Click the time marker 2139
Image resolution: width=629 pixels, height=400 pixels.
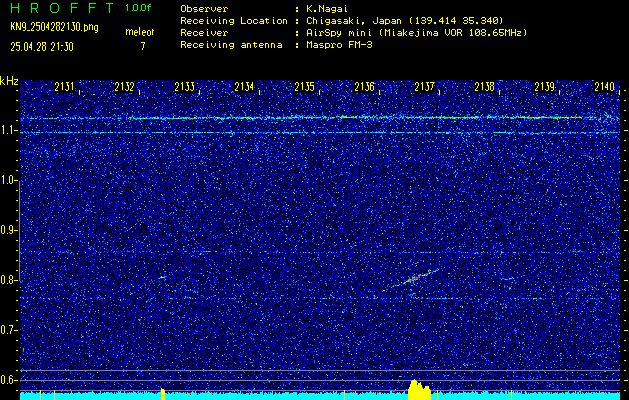click(545, 87)
